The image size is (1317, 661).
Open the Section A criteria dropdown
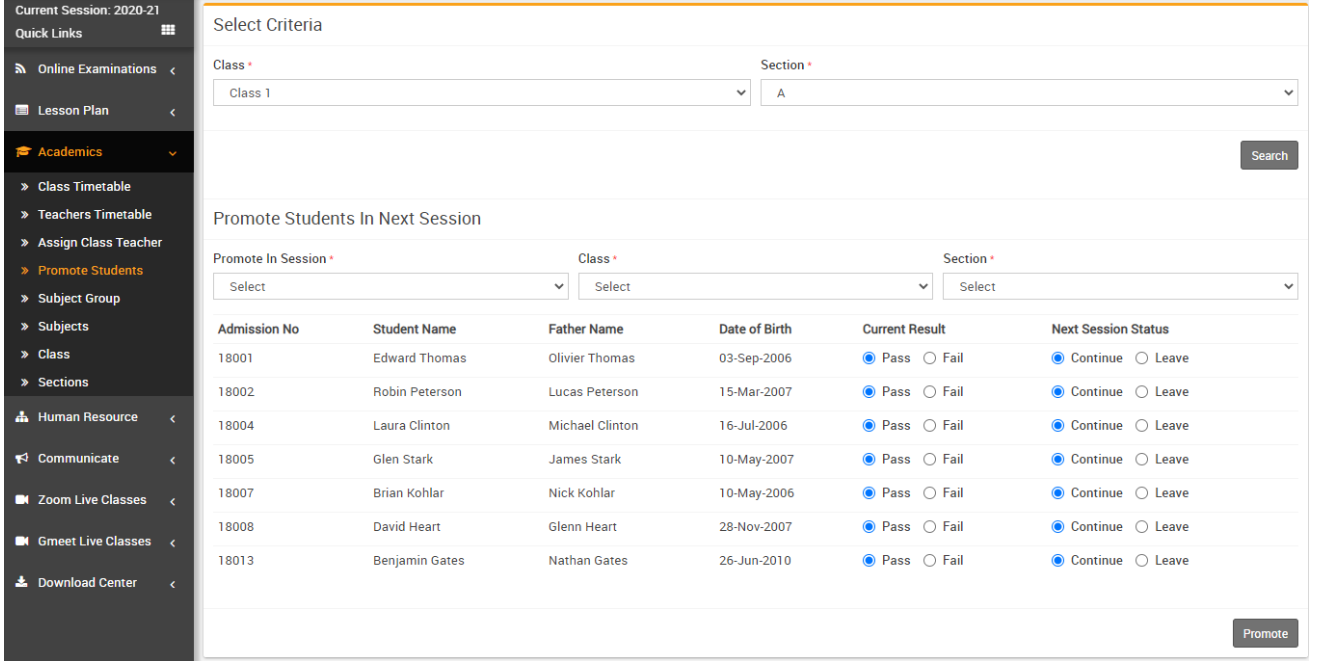coord(1028,93)
